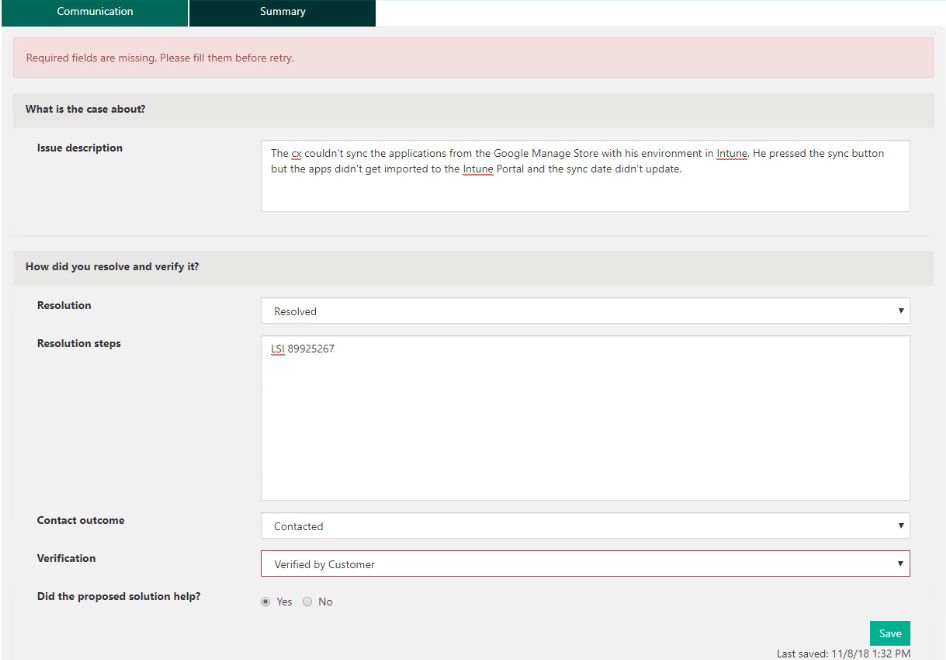Select Yes for proposed solution helped
Screen dimensions: 946x660
tap(265, 601)
